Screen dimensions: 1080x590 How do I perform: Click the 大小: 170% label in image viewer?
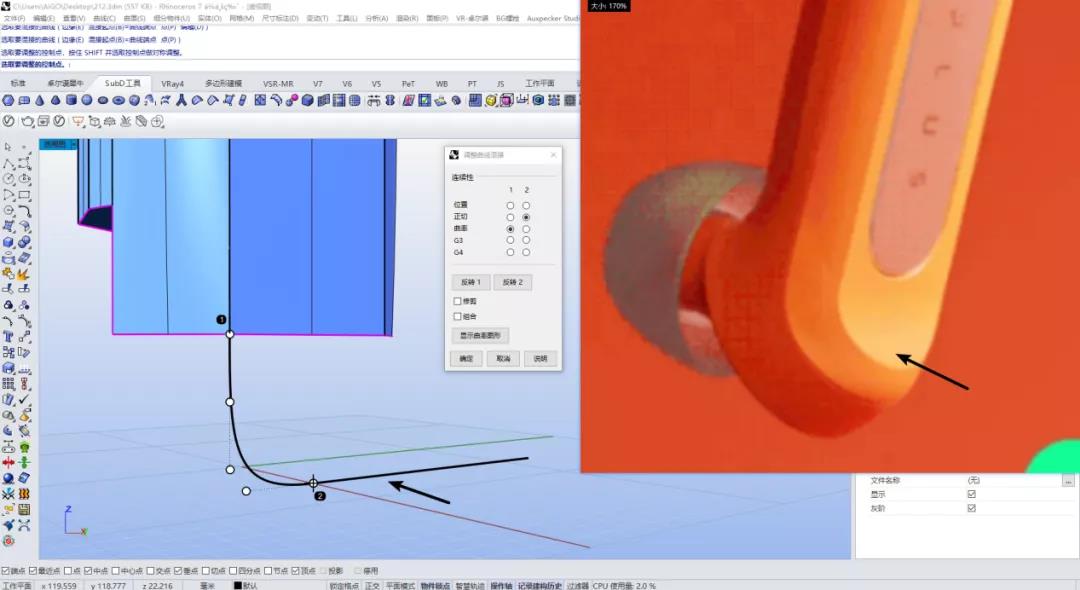click(x=609, y=6)
